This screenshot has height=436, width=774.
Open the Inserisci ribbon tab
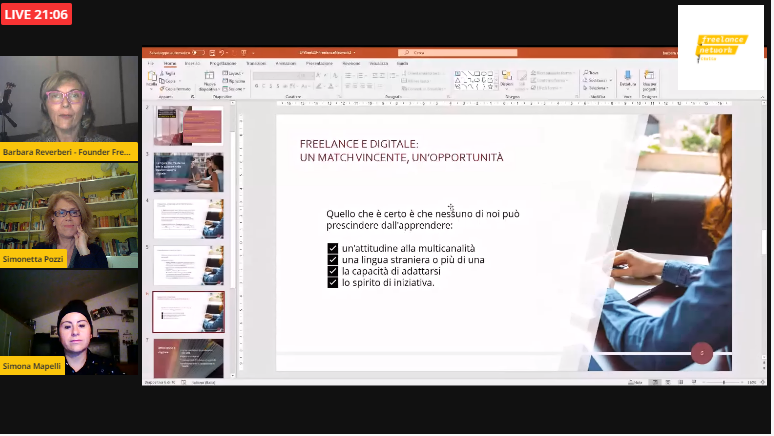pyautogui.click(x=193, y=64)
